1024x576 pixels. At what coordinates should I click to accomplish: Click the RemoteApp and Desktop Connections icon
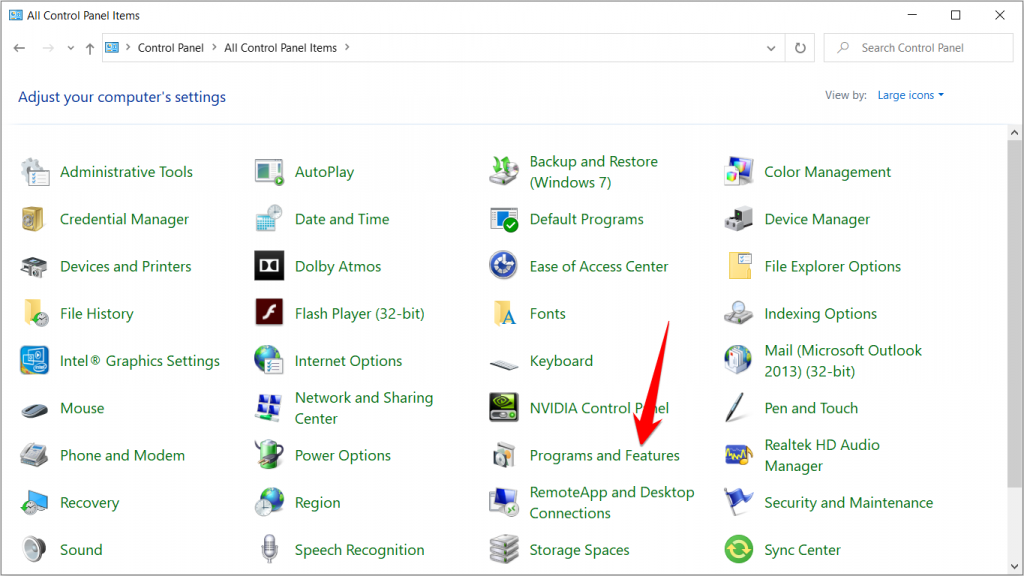pyautogui.click(x=504, y=502)
